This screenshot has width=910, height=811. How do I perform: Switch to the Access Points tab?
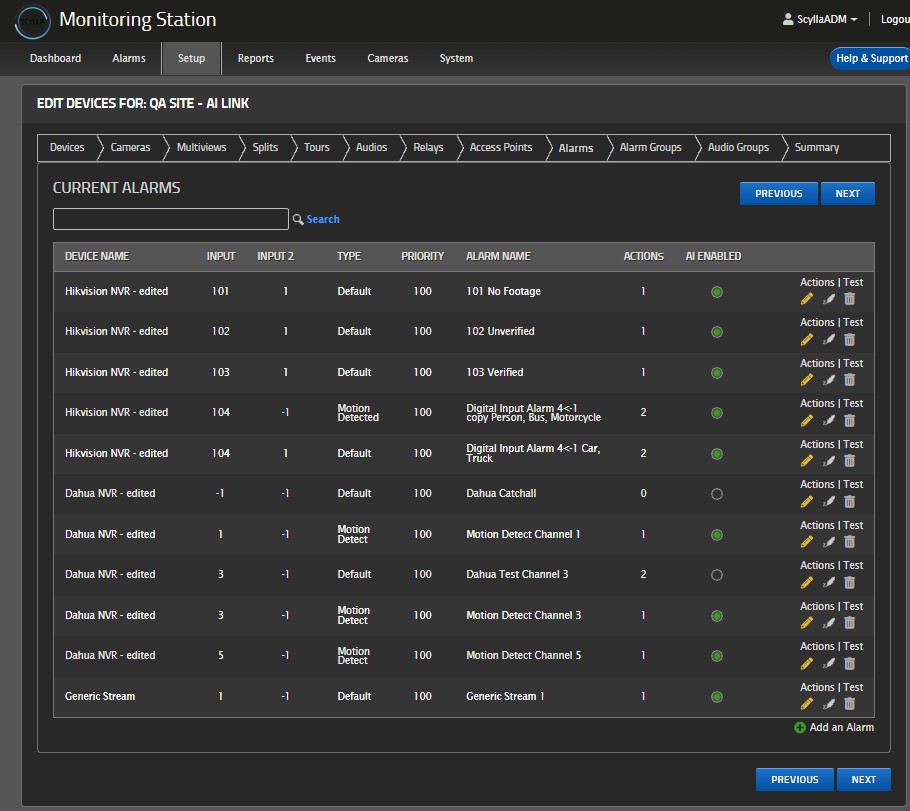500,147
